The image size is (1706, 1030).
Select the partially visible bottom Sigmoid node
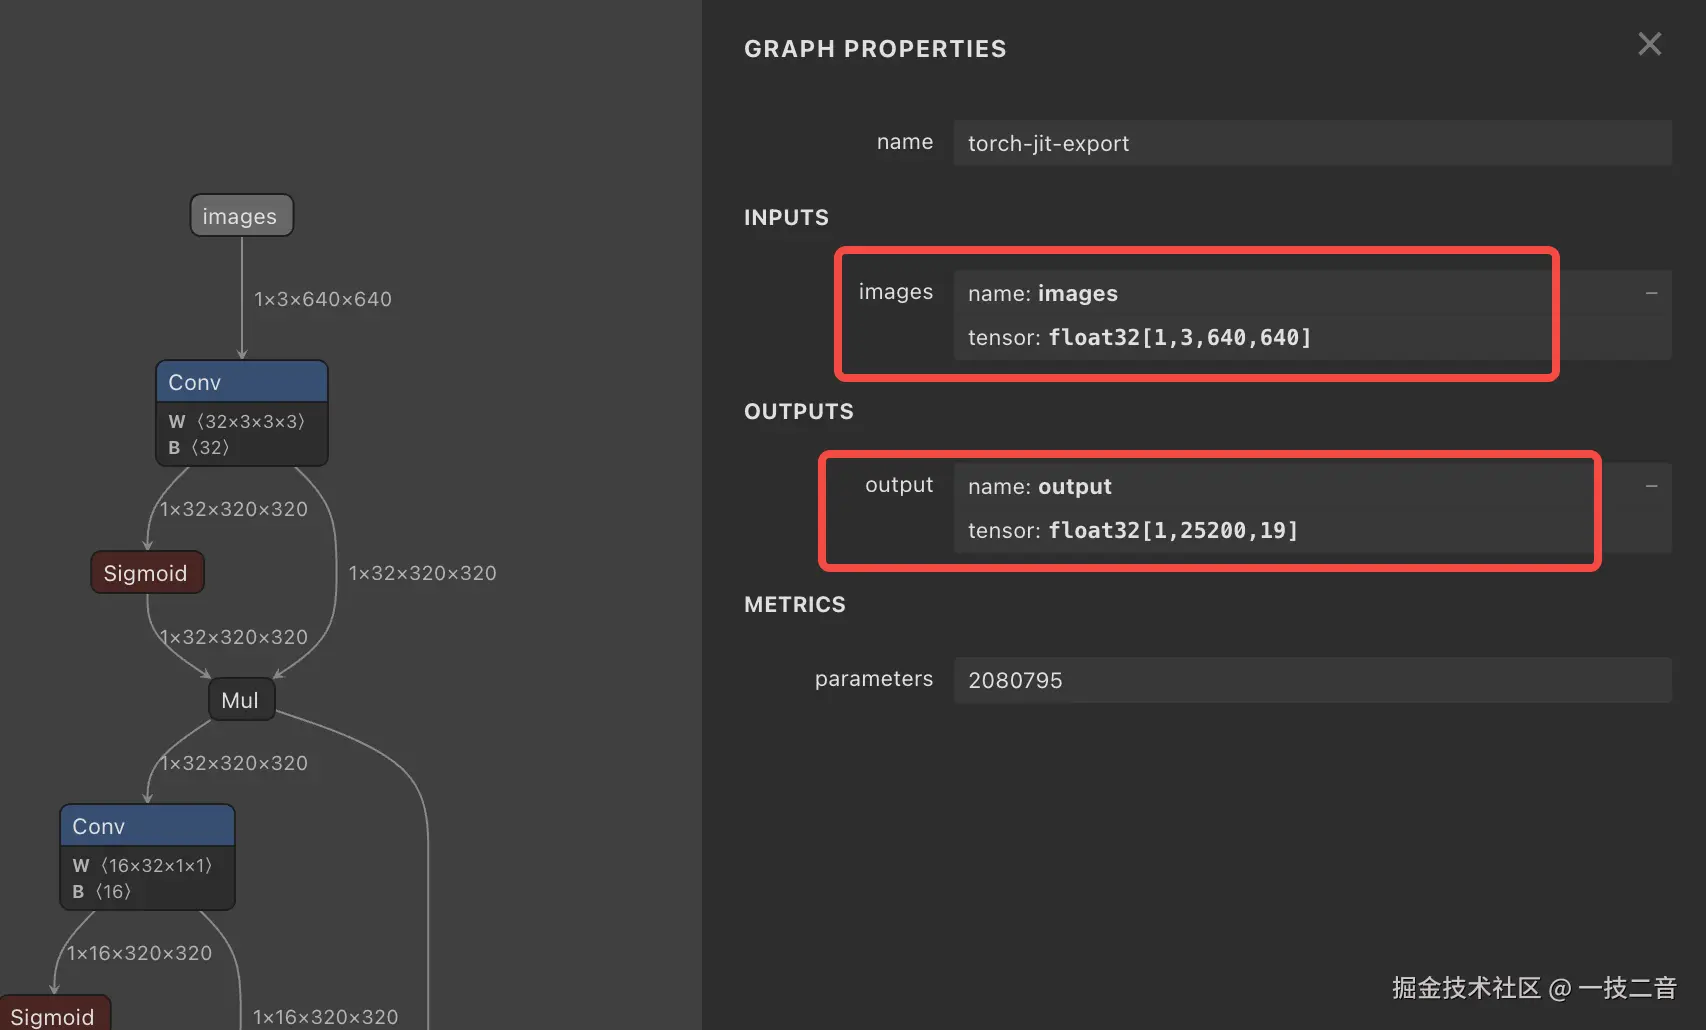(53, 1015)
